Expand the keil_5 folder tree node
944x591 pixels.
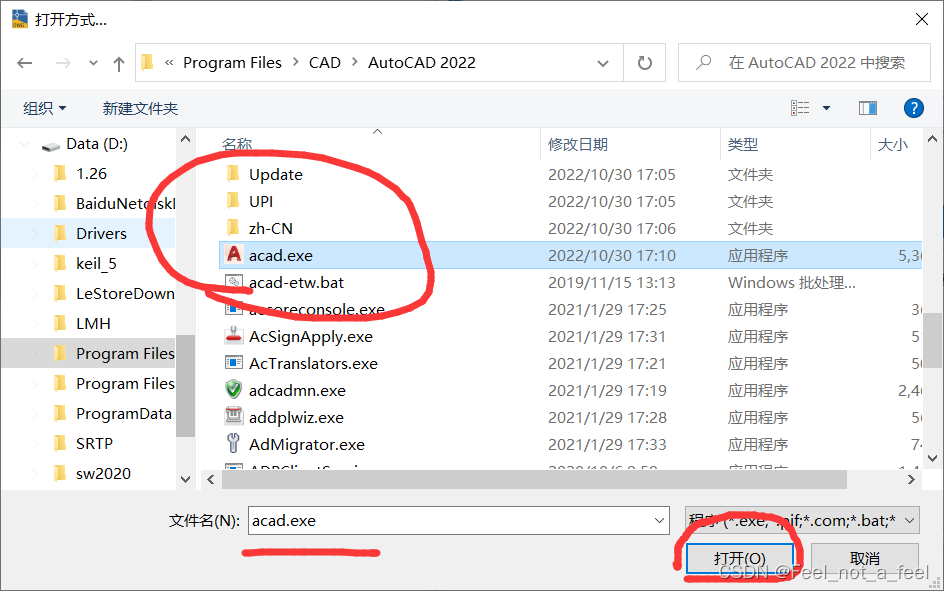point(35,264)
